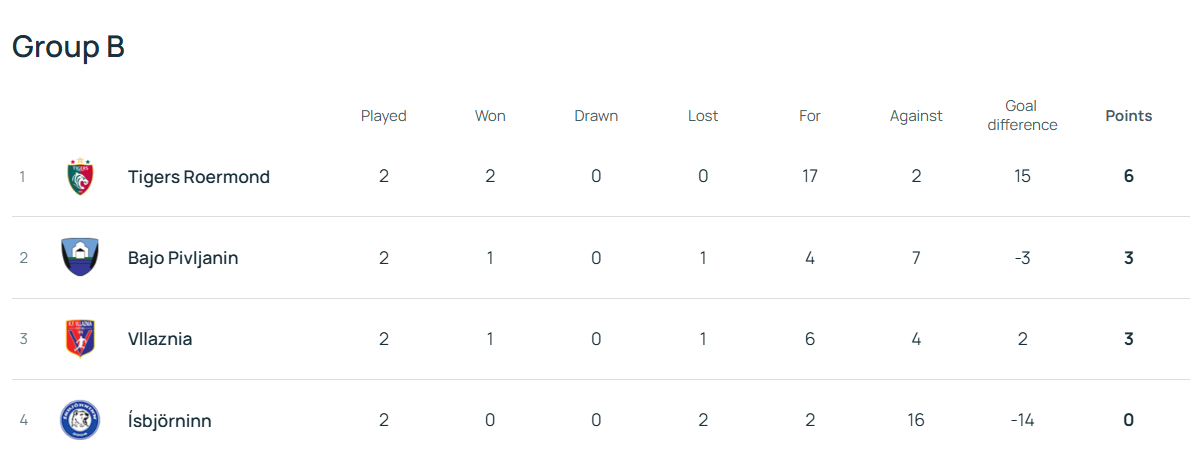Screen dimensions: 1190x460
Task: Click the Against column header
Action: [x=916, y=116]
